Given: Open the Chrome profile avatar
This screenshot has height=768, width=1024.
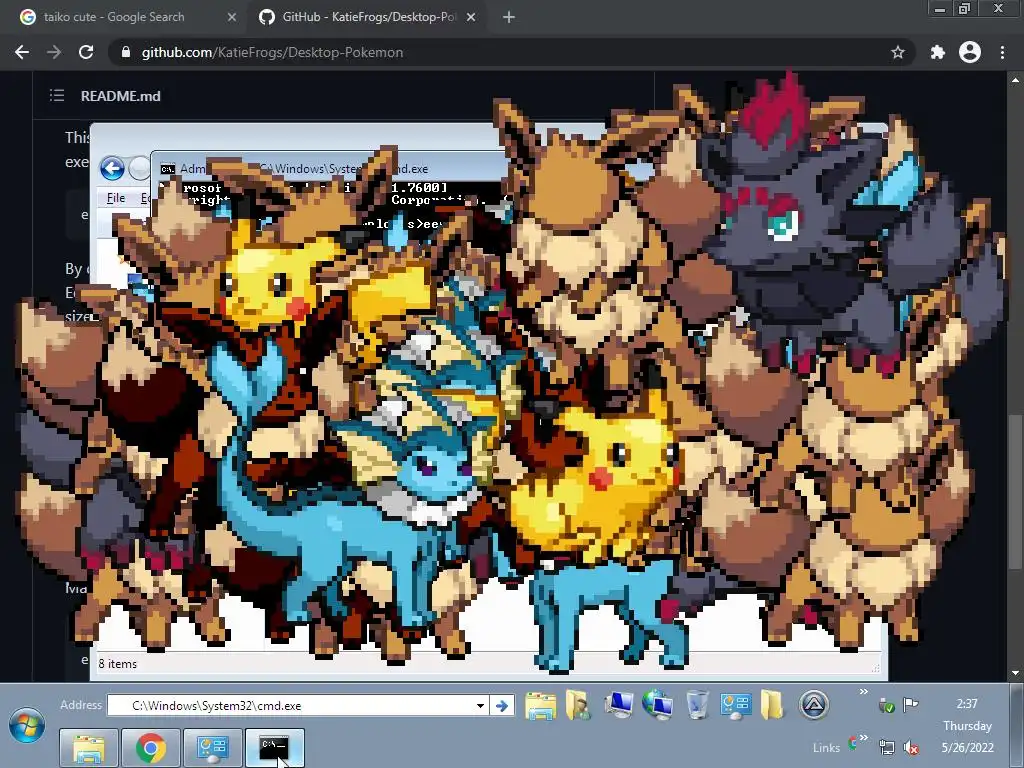Looking at the screenshot, I should 970,52.
